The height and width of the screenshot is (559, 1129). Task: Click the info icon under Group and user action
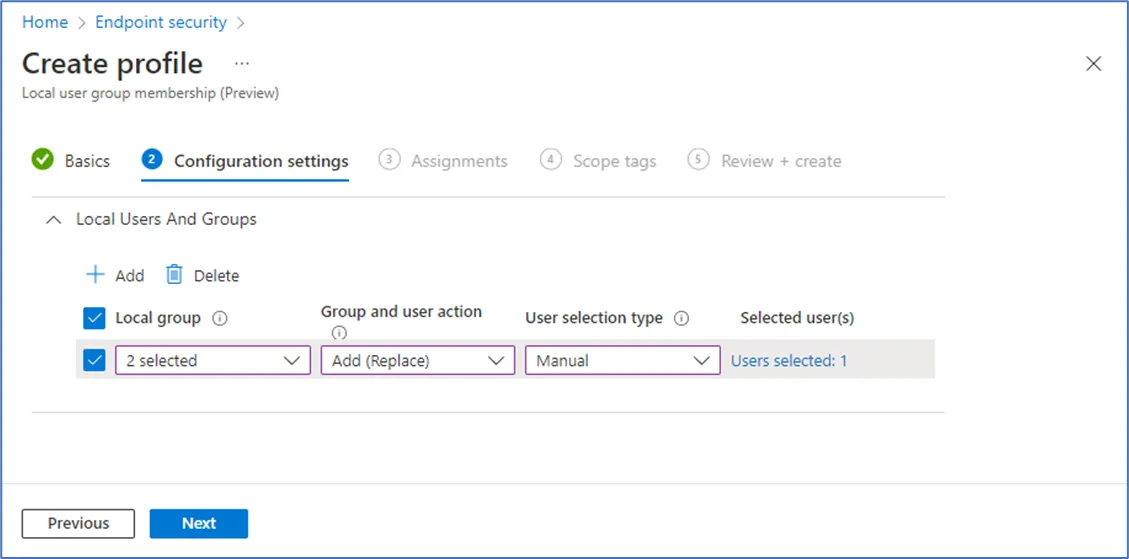339,333
